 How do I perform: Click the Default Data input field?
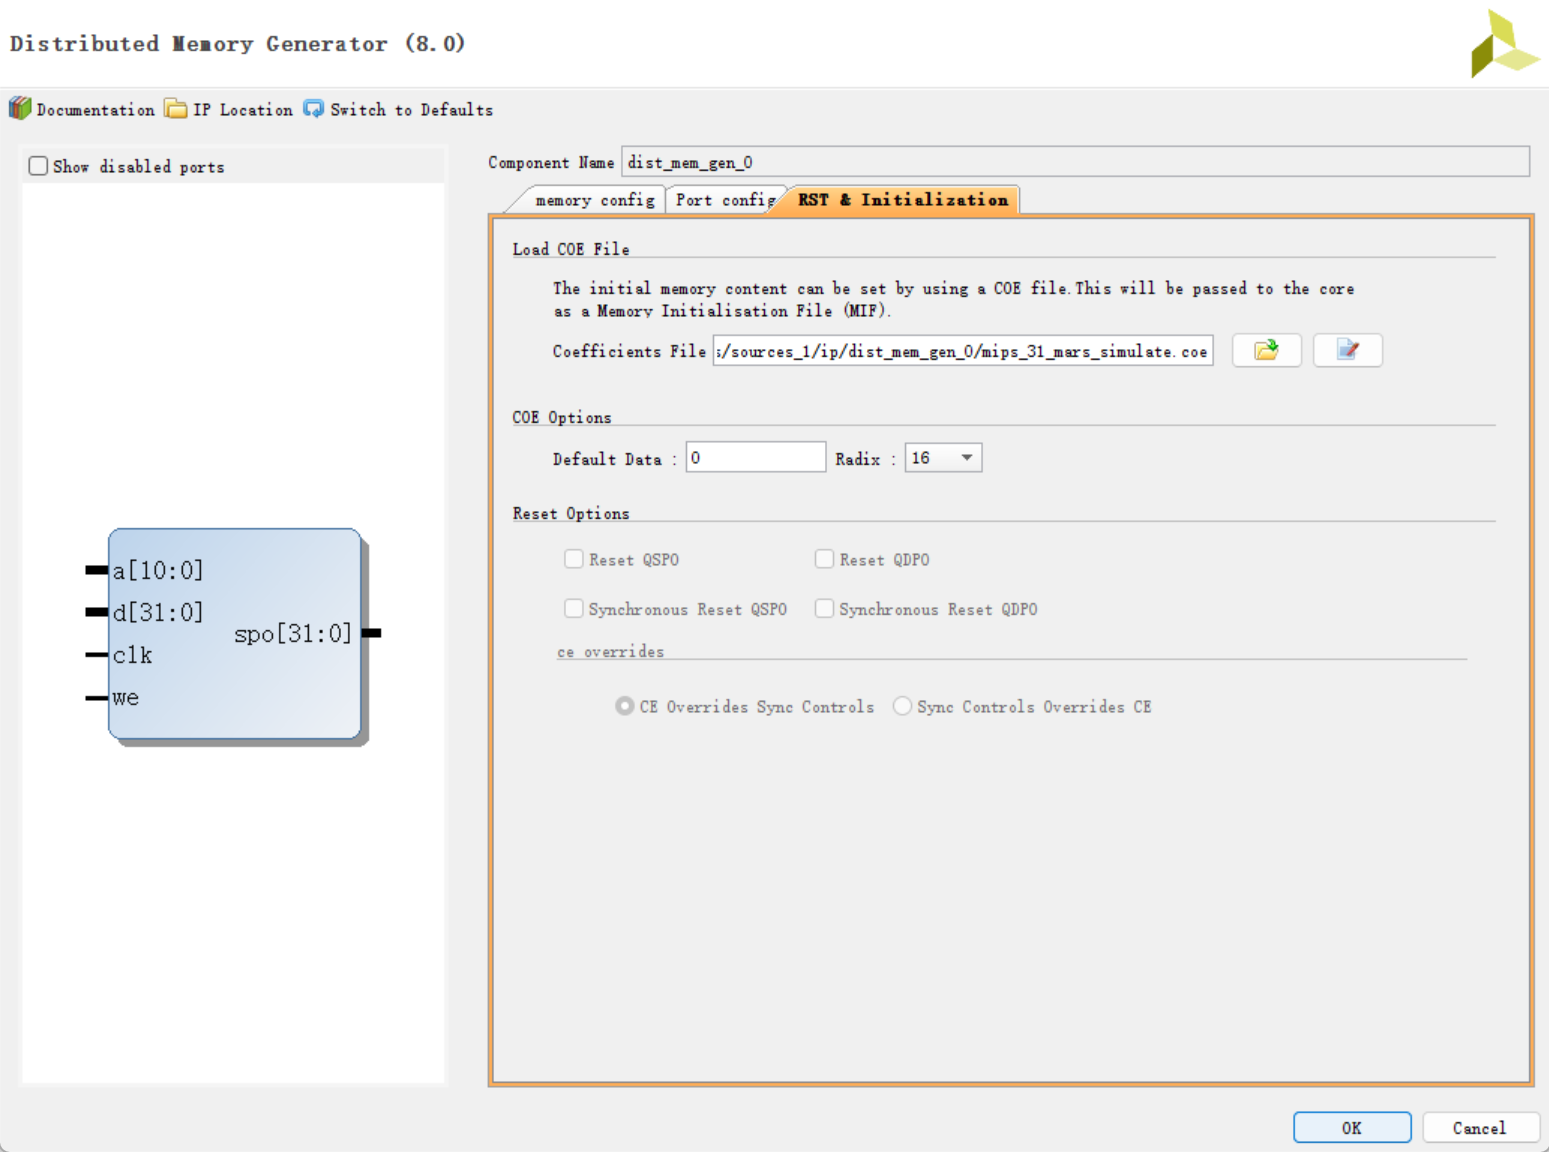click(x=756, y=458)
